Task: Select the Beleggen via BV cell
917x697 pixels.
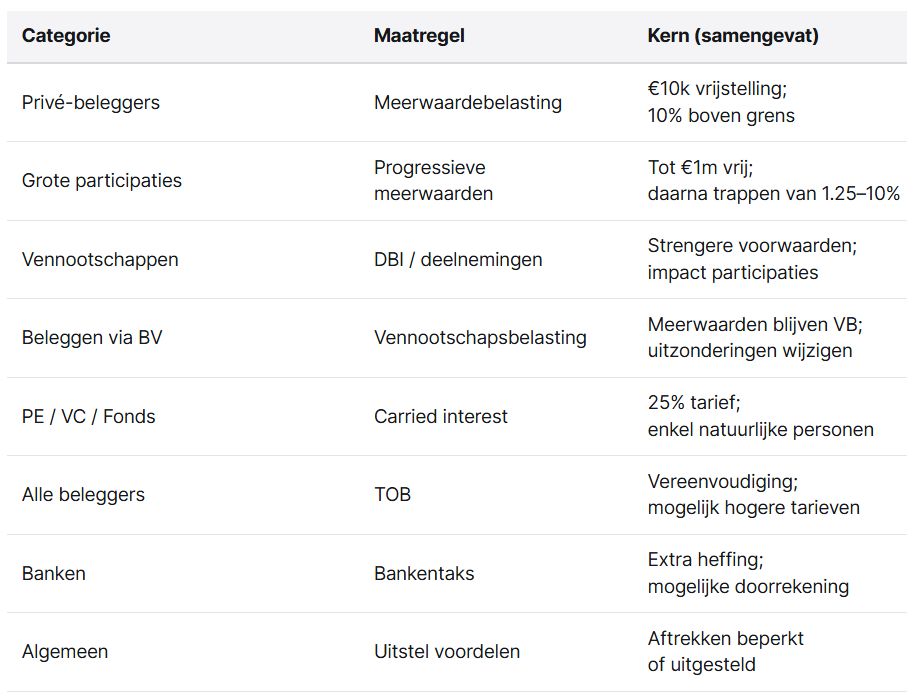Action: (92, 337)
